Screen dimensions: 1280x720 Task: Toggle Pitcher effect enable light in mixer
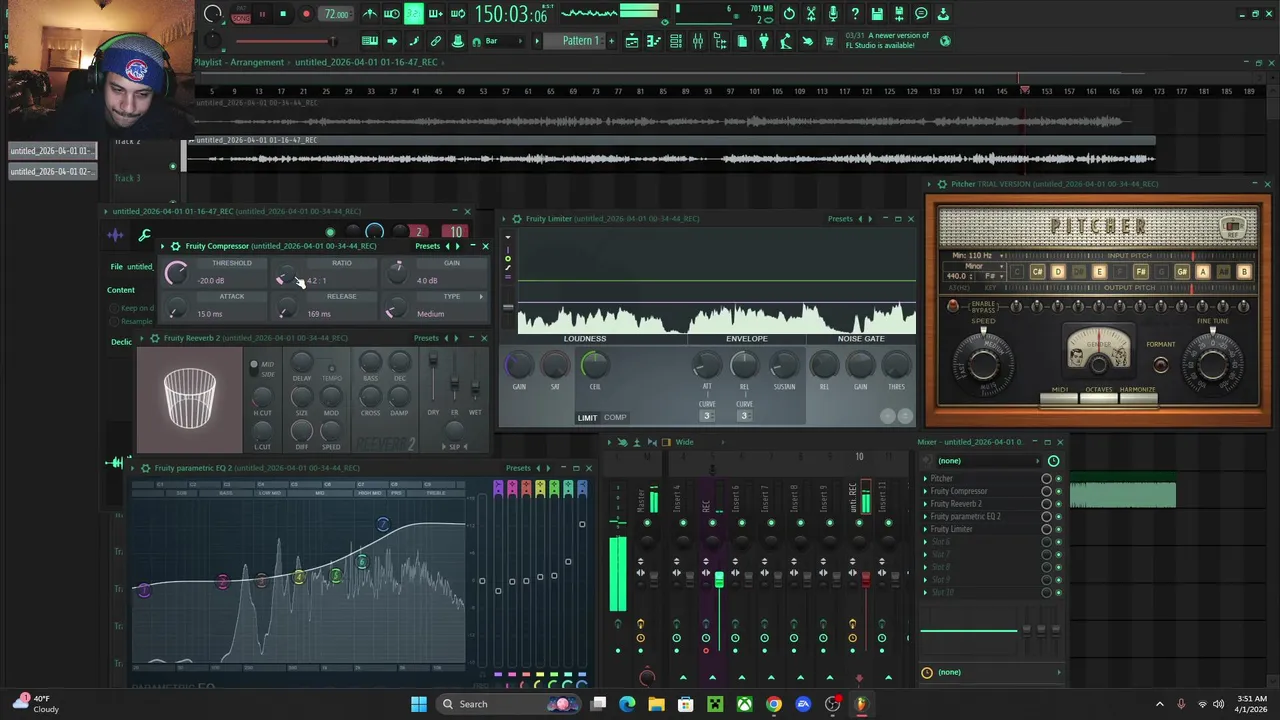pos(1058,479)
